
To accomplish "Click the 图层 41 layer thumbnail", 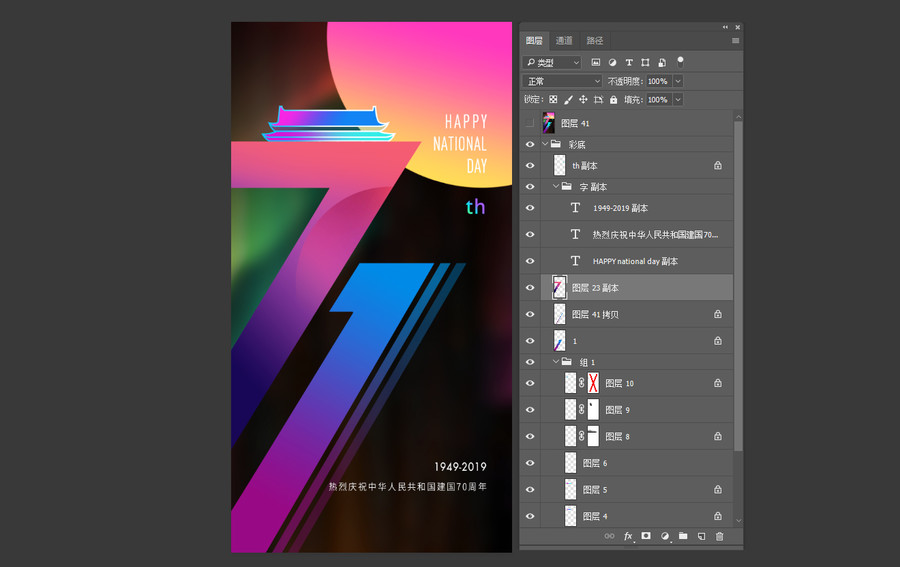I will tap(549, 123).
